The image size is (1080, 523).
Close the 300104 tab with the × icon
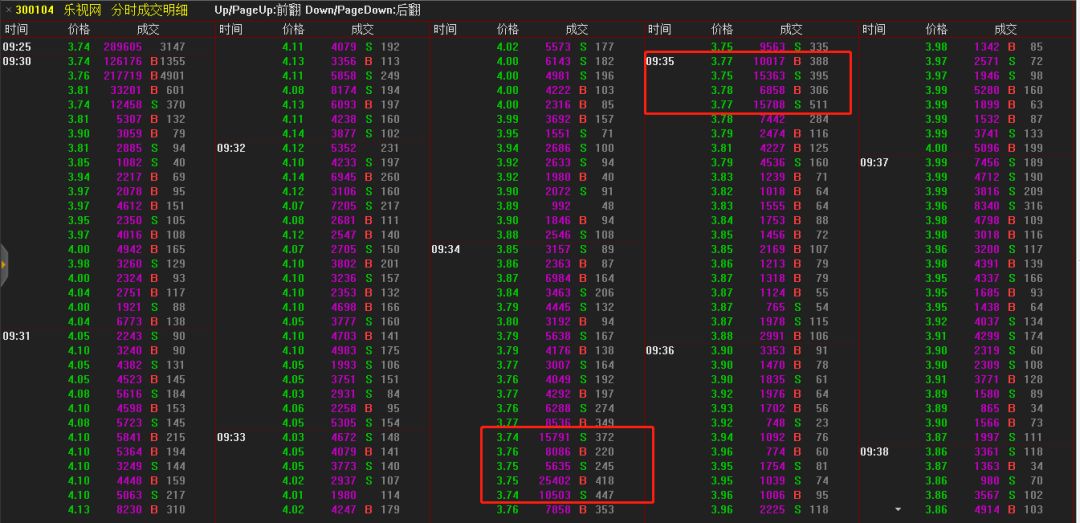[8, 10]
